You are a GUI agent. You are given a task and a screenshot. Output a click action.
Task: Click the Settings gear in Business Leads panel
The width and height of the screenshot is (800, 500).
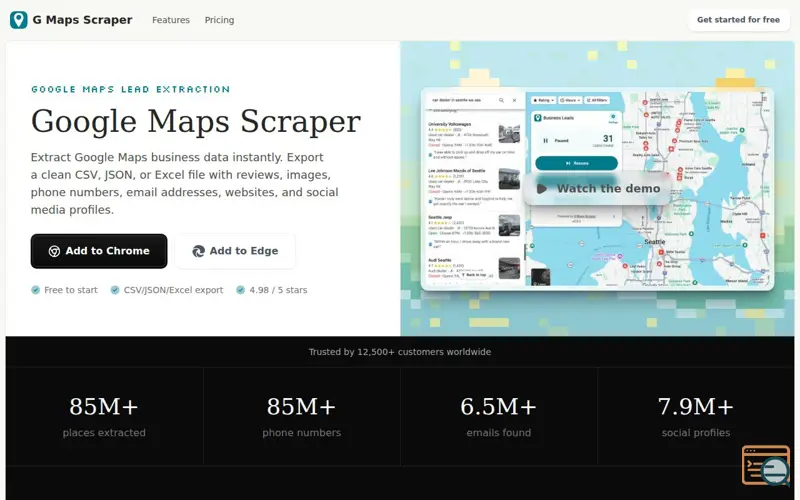(613, 117)
